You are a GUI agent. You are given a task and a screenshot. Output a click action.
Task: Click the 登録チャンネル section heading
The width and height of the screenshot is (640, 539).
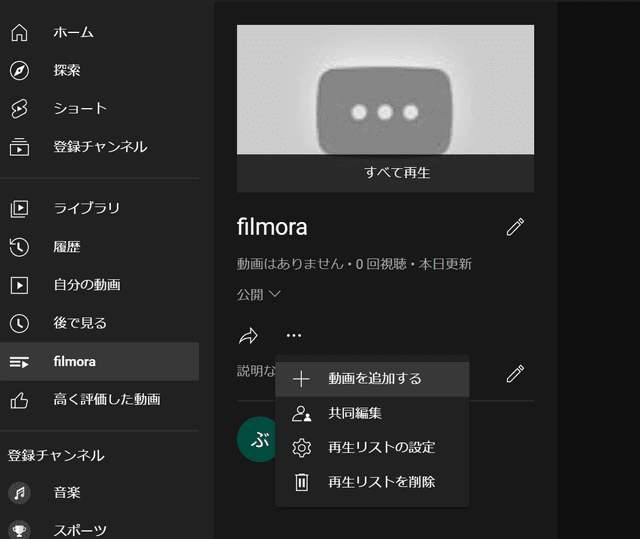[x=56, y=455]
